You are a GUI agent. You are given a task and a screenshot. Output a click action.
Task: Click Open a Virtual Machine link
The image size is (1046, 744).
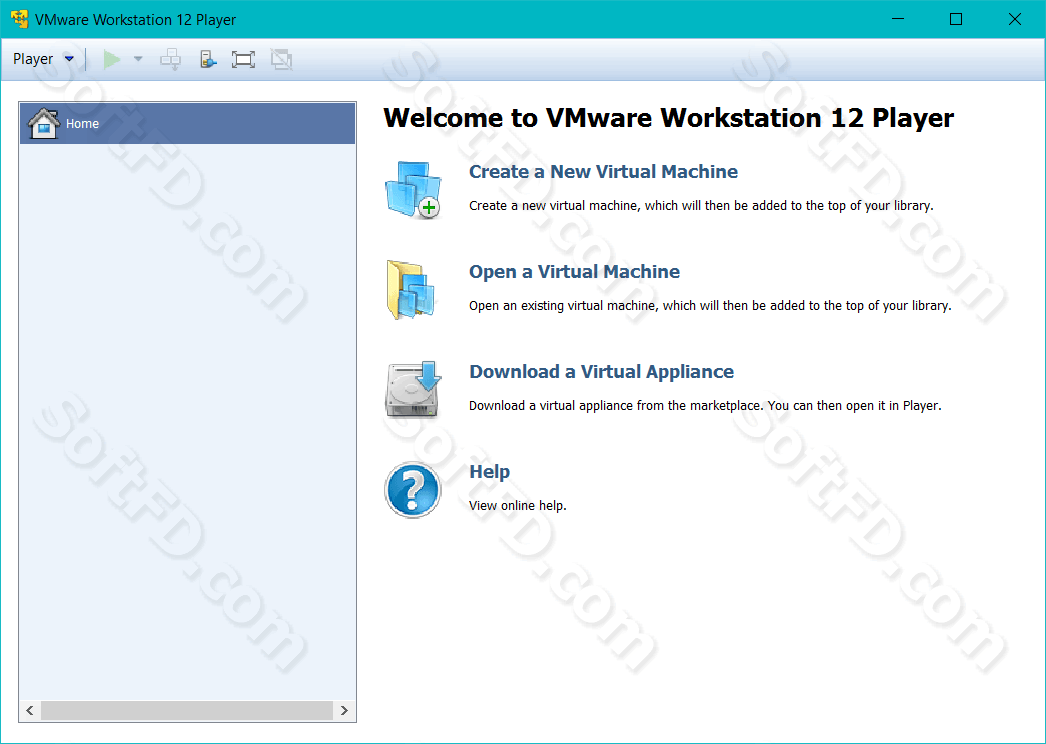(574, 272)
